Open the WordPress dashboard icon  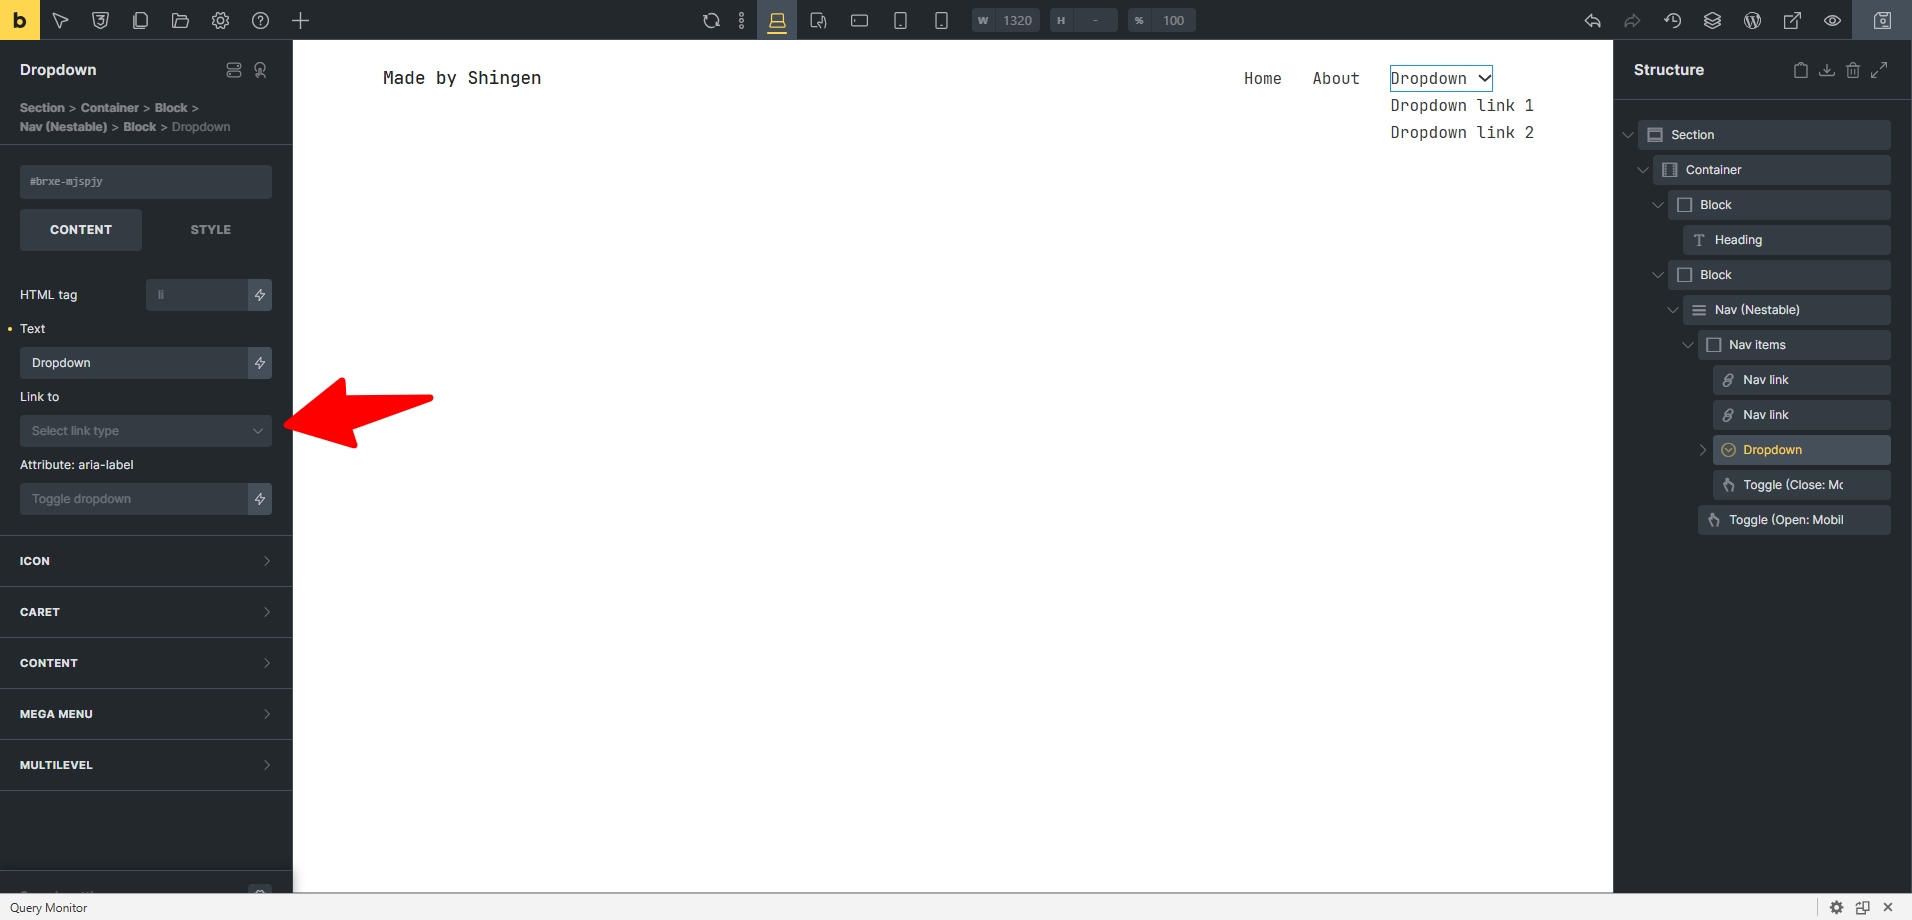pos(1752,20)
